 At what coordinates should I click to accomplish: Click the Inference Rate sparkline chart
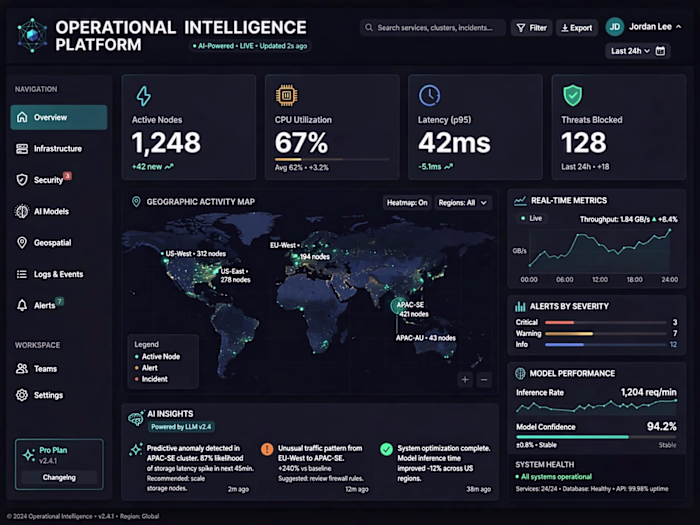tap(596, 406)
